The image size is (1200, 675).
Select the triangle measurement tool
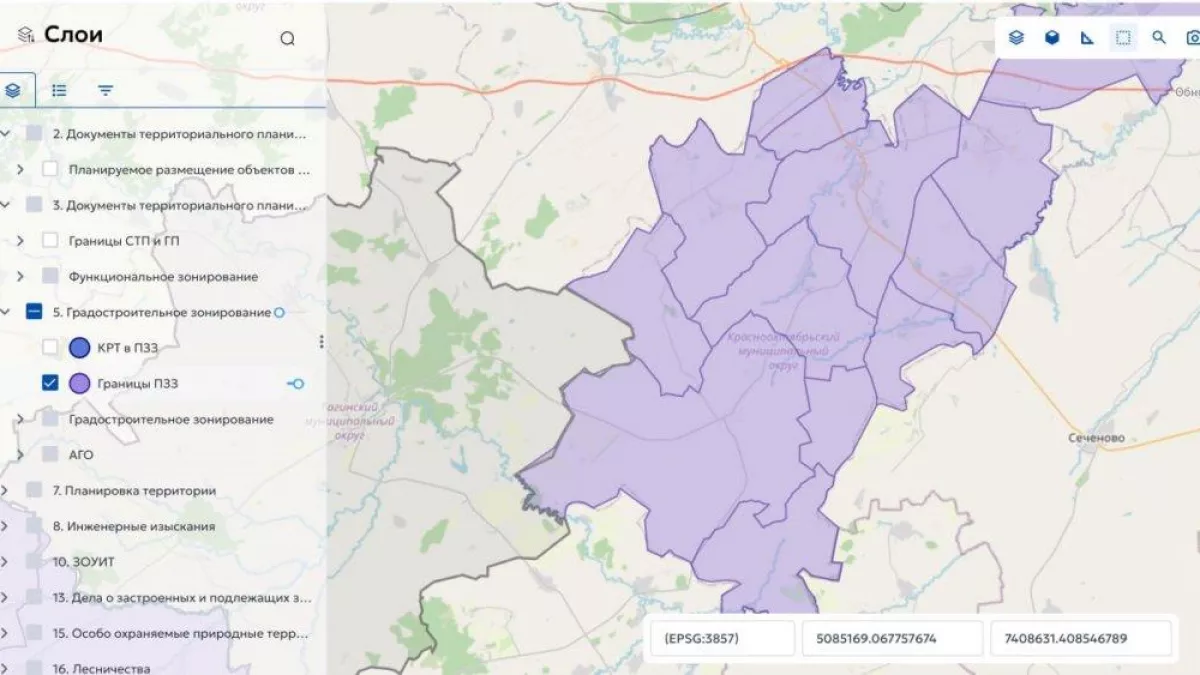(1088, 38)
